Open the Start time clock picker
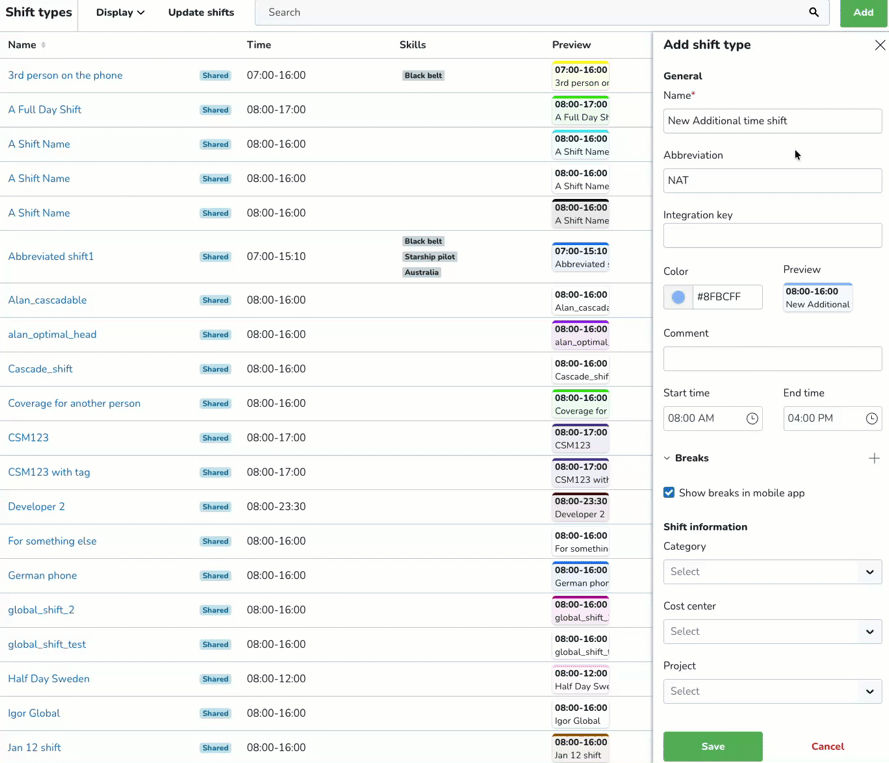The width and height of the screenshot is (889, 763). pyautogui.click(x=752, y=418)
